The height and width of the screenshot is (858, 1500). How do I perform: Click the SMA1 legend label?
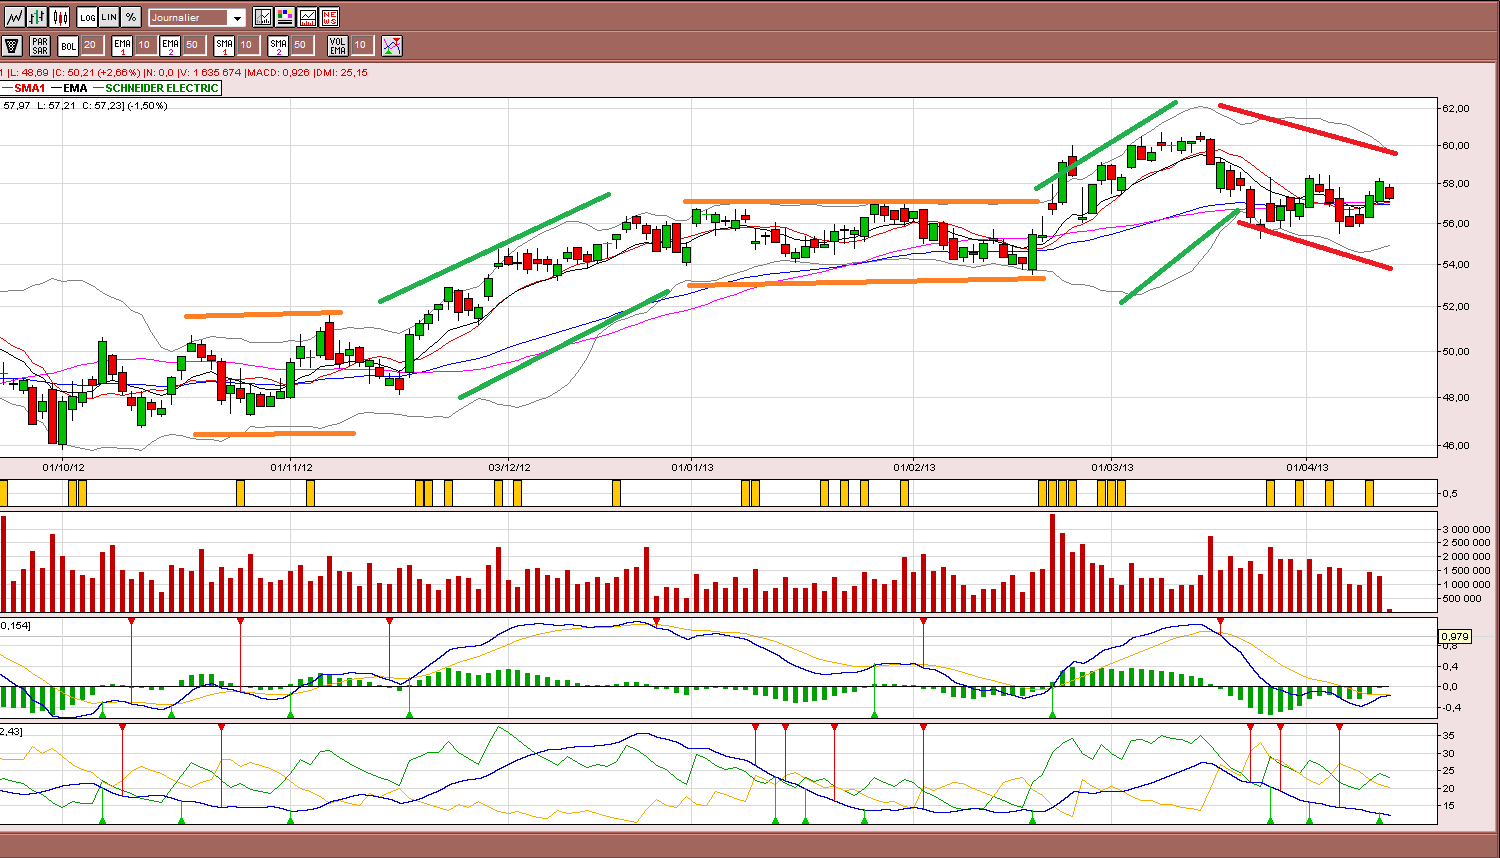(x=30, y=88)
